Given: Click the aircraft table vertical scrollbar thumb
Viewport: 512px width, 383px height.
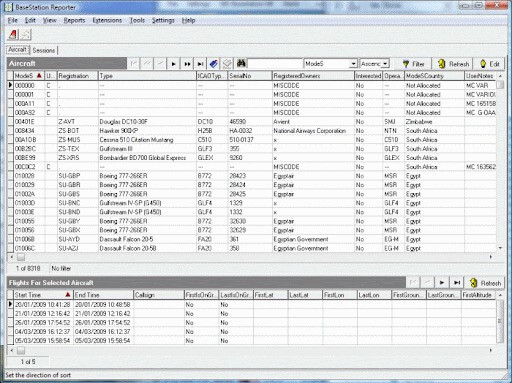Looking at the screenshot, I should (500, 85).
